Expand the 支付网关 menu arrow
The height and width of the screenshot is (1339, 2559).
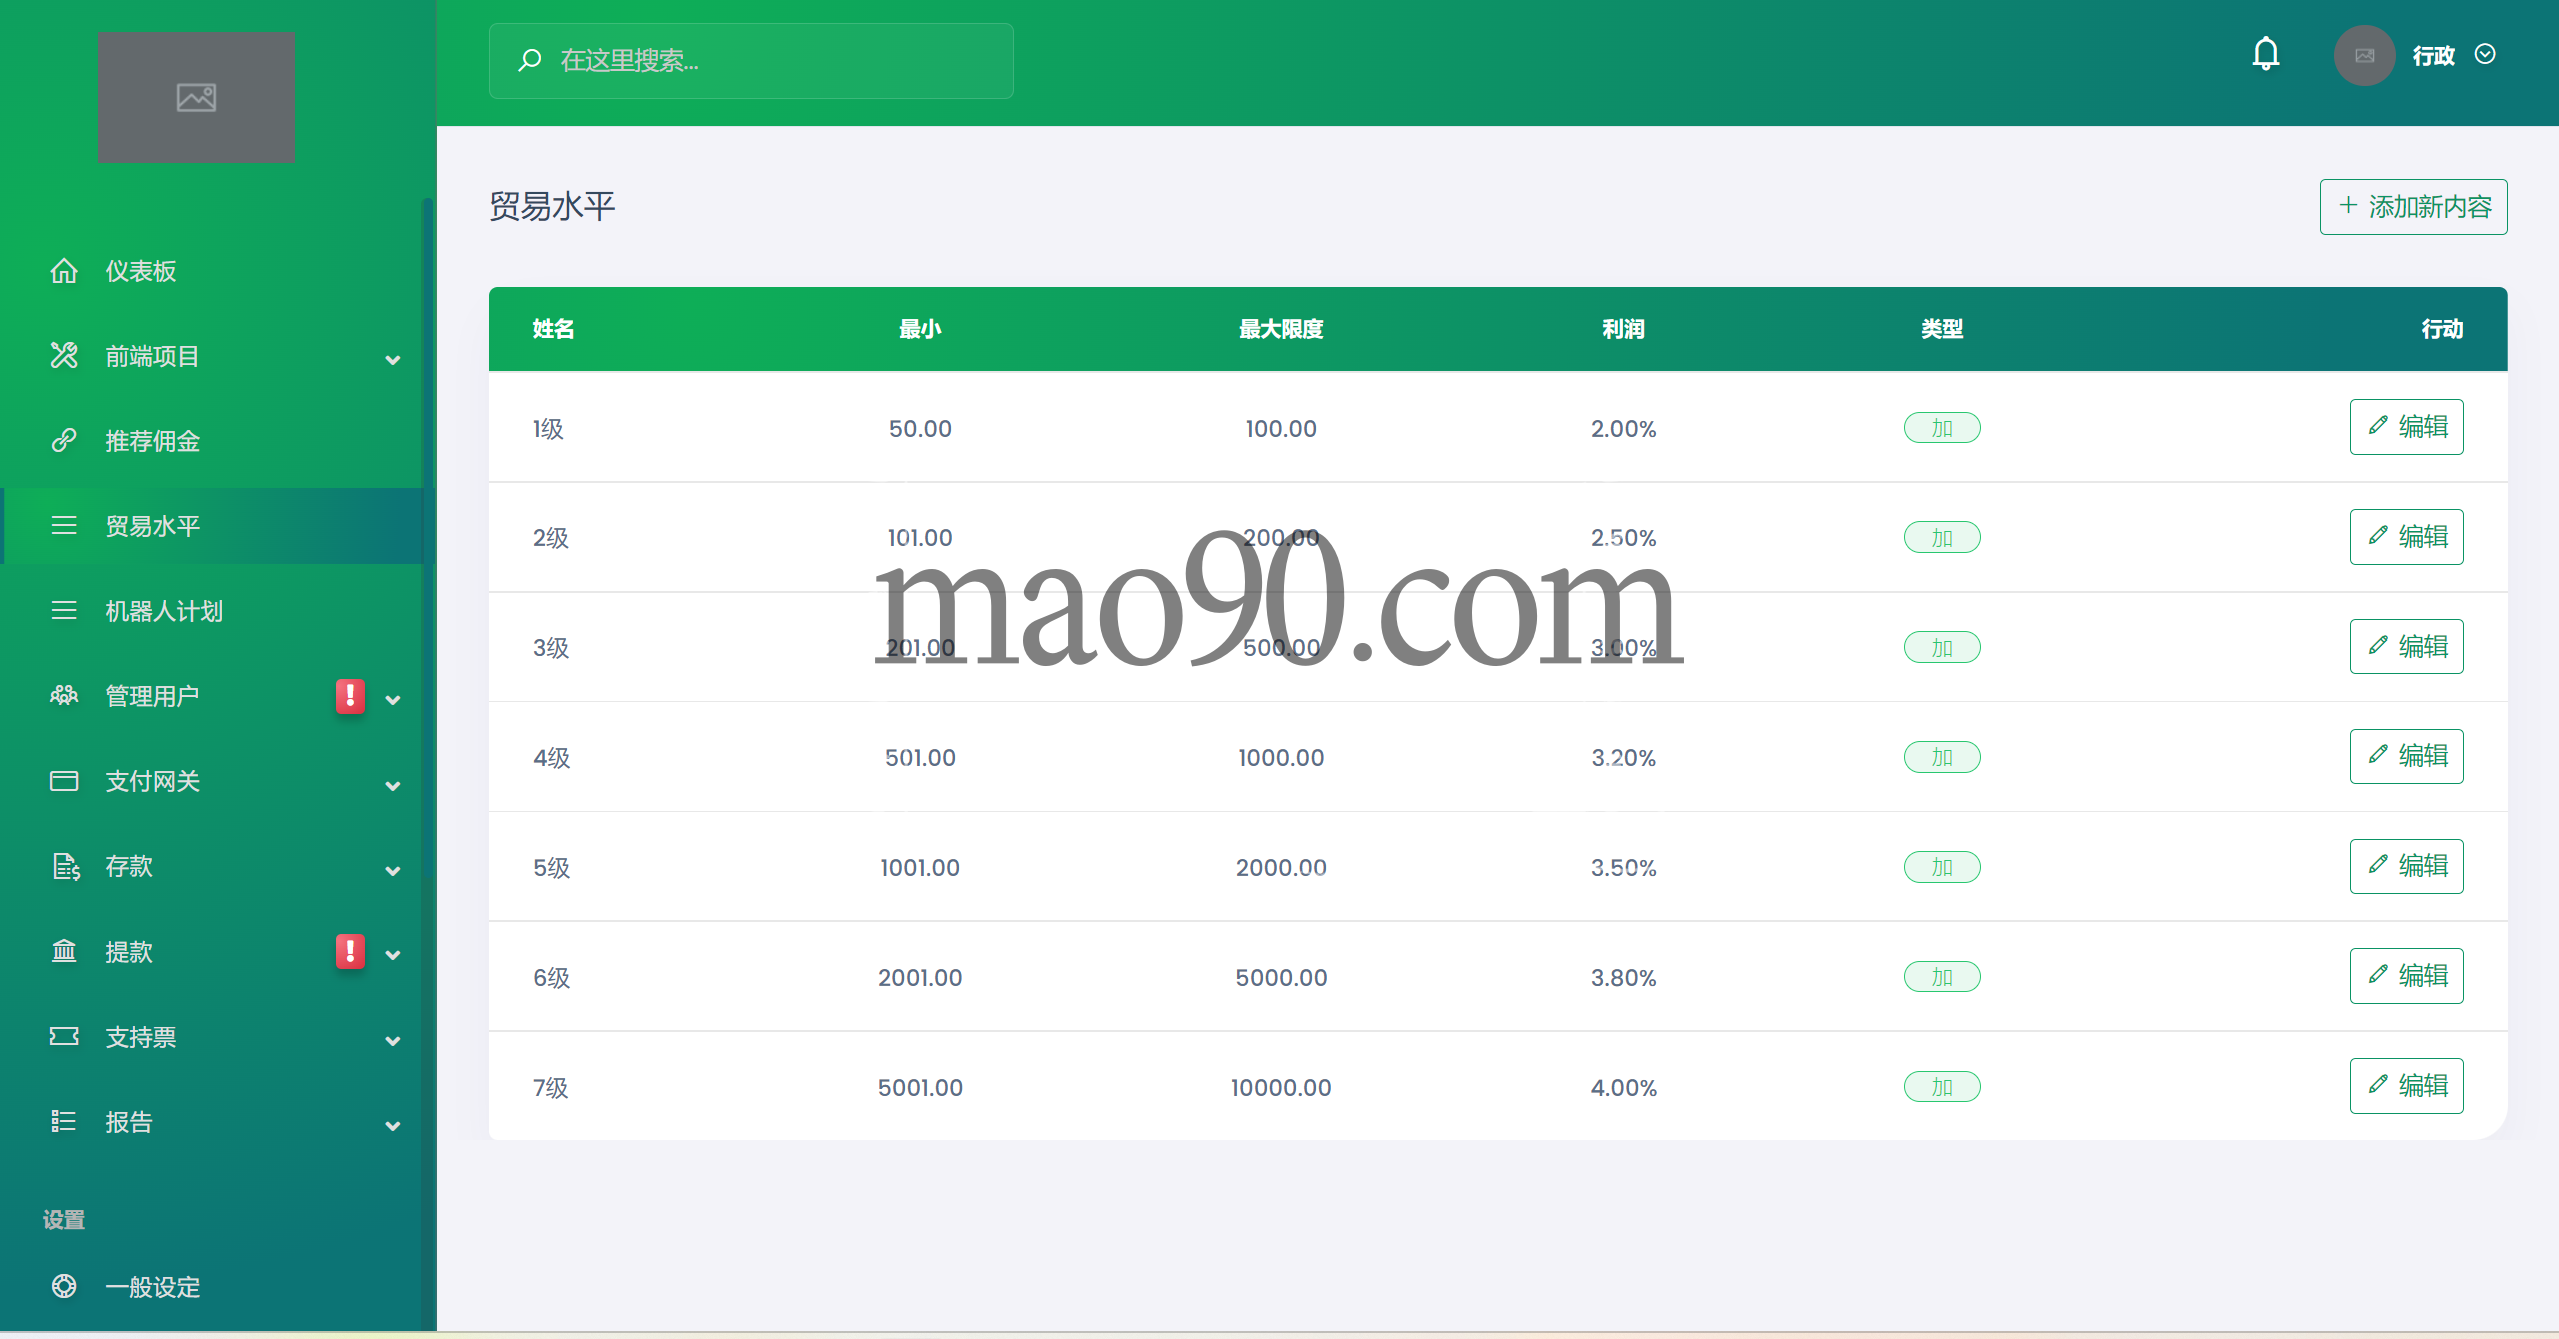[393, 785]
